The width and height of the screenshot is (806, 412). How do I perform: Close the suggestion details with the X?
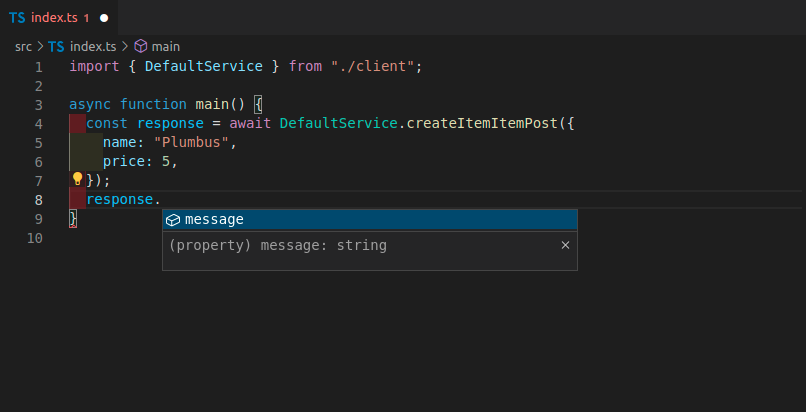tap(565, 245)
